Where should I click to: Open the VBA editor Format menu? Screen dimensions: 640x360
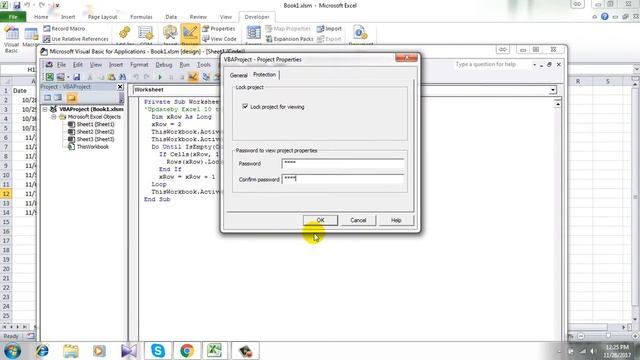pos(139,64)
